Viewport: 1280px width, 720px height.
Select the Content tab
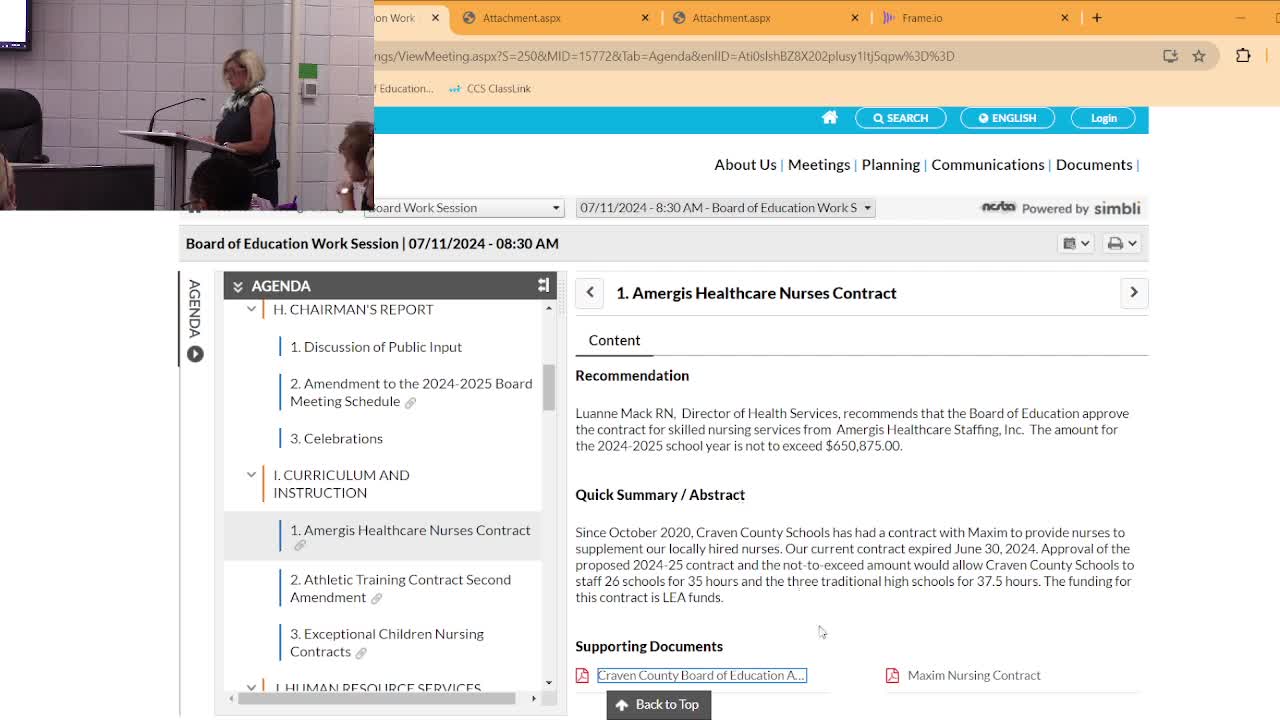(614, 340)
